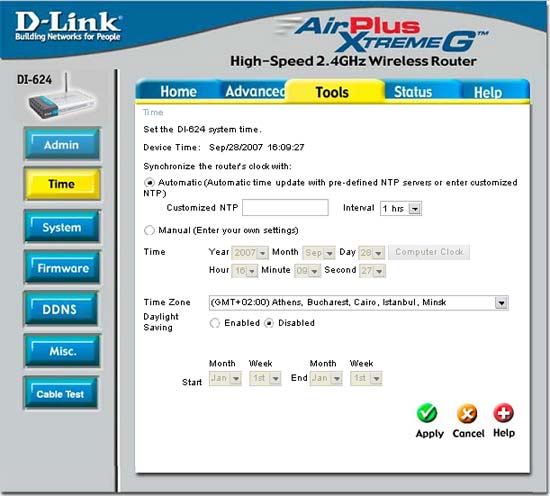This screenshot has height=496, width=550.
Task: Click the Help label beside Cancel
Action: 504,433
